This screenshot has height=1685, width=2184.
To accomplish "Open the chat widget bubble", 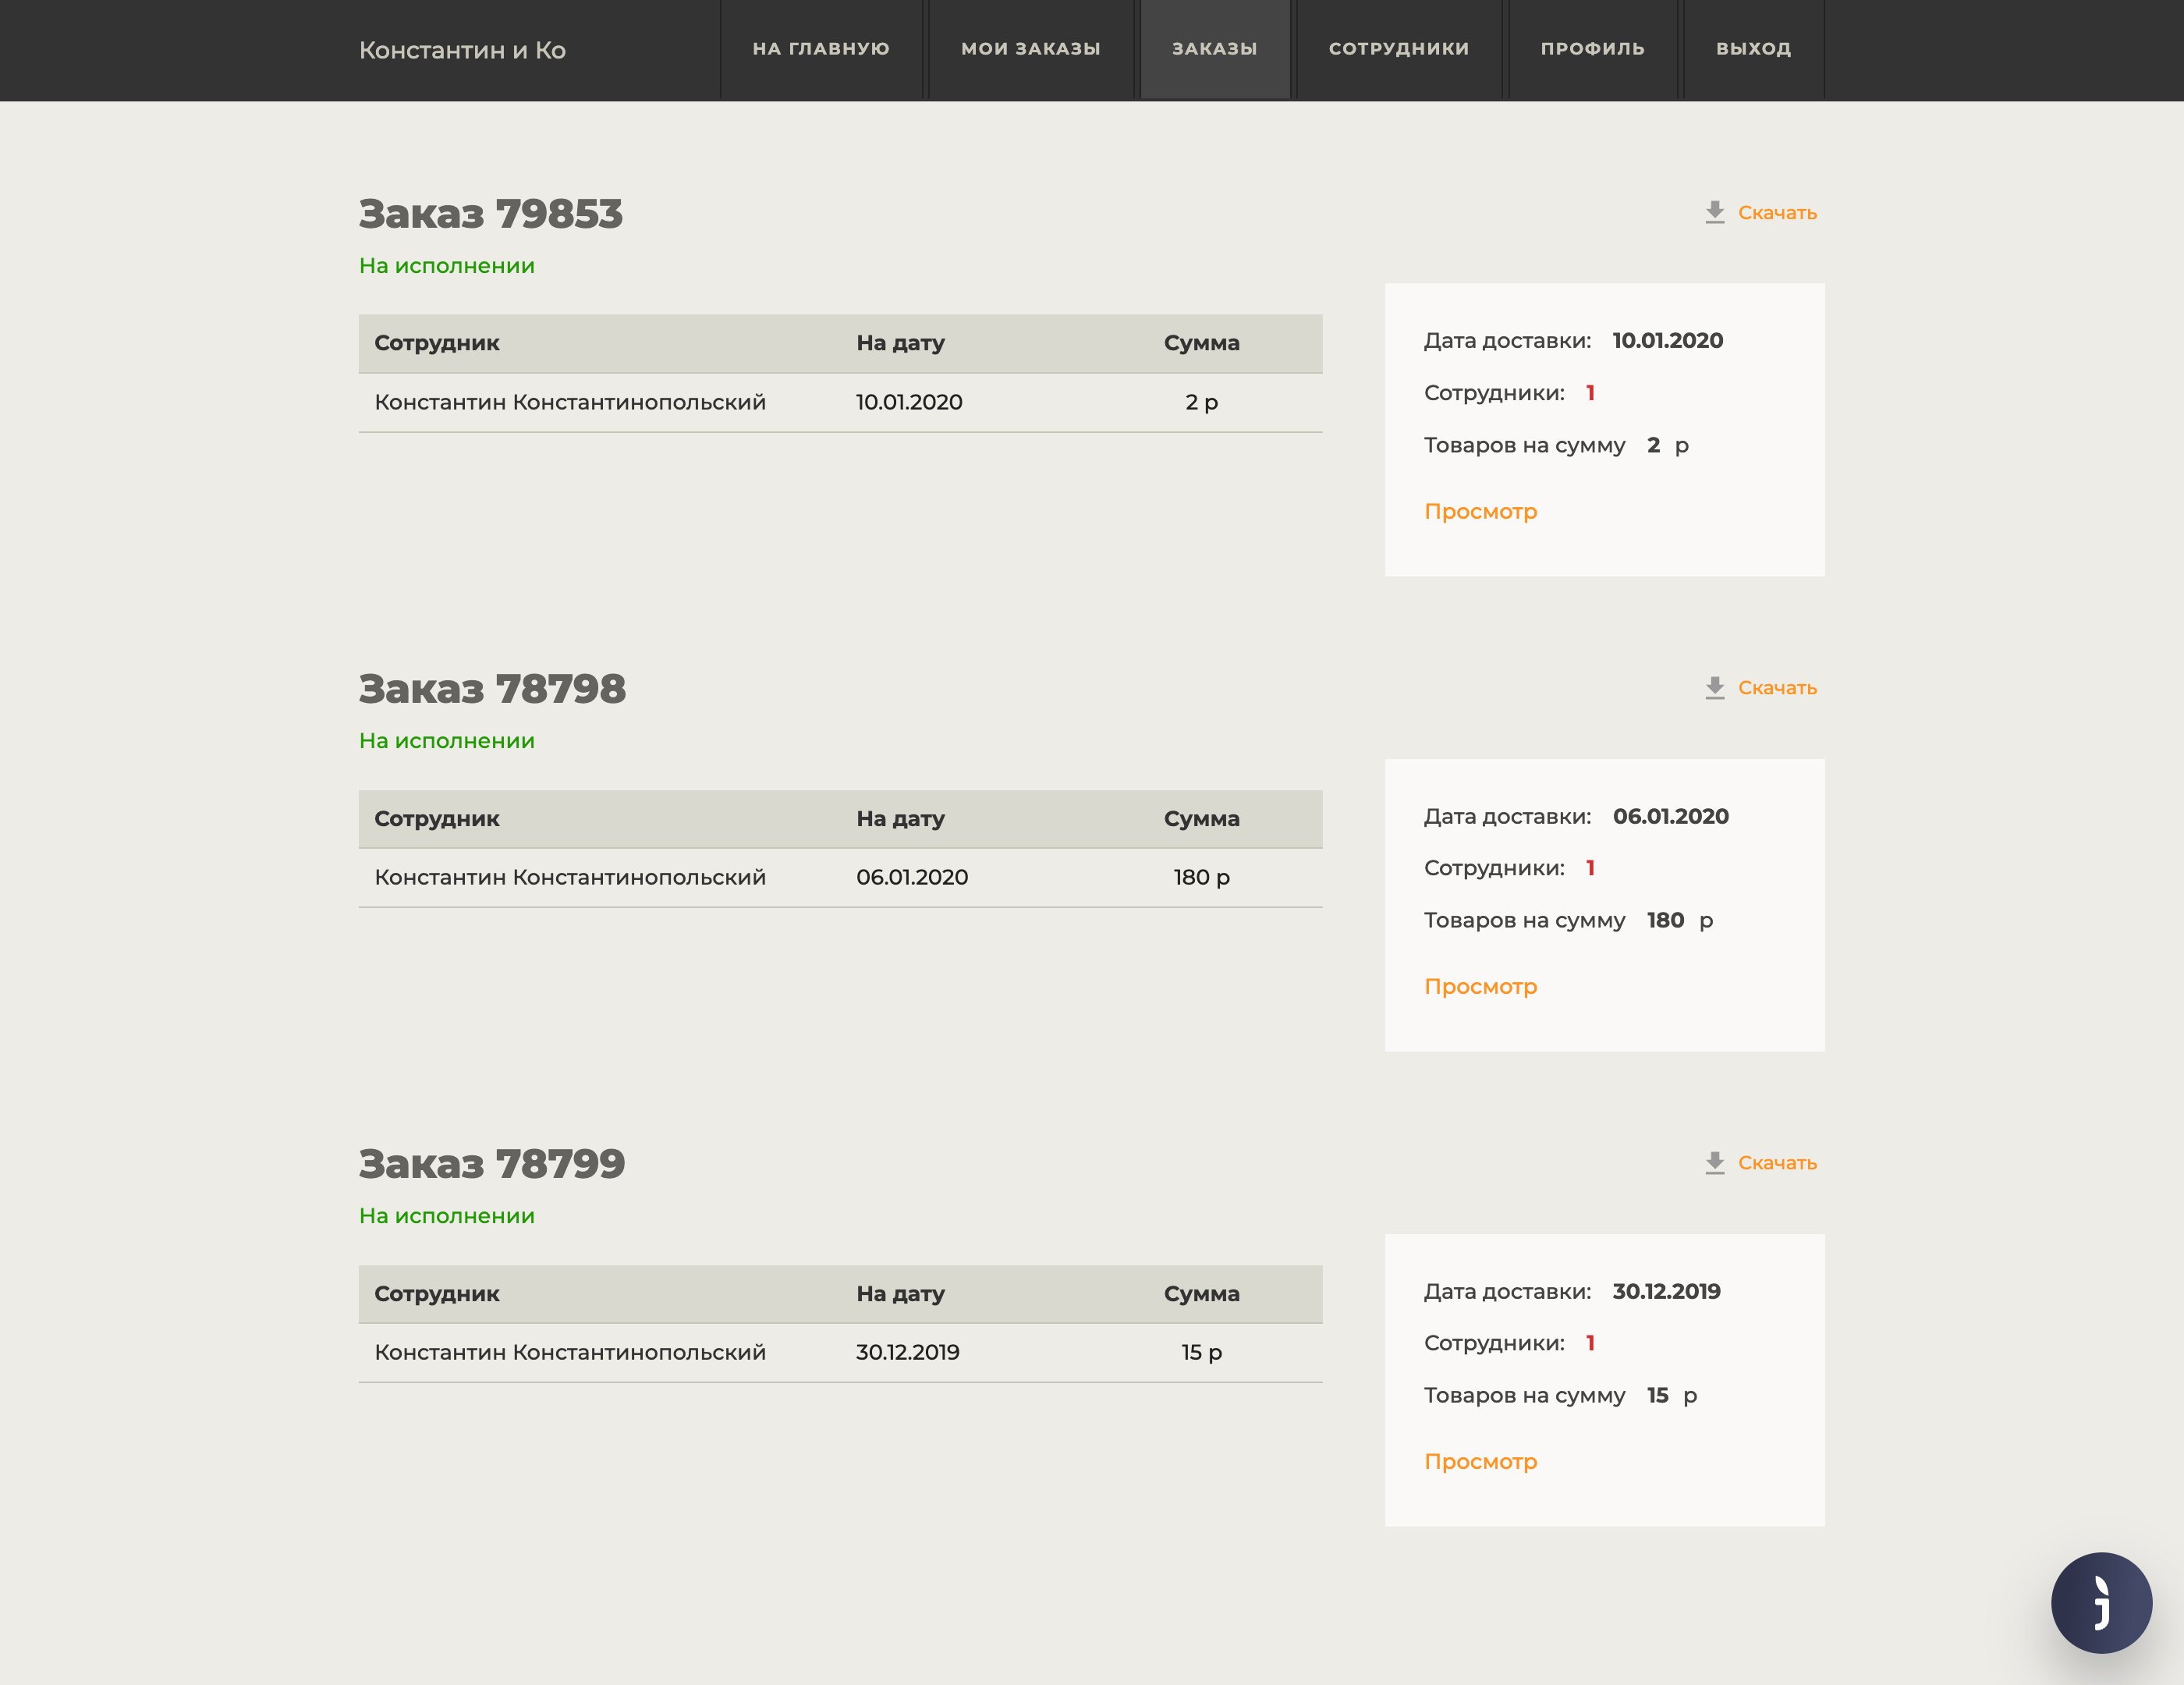I will click(2101, 1602).
